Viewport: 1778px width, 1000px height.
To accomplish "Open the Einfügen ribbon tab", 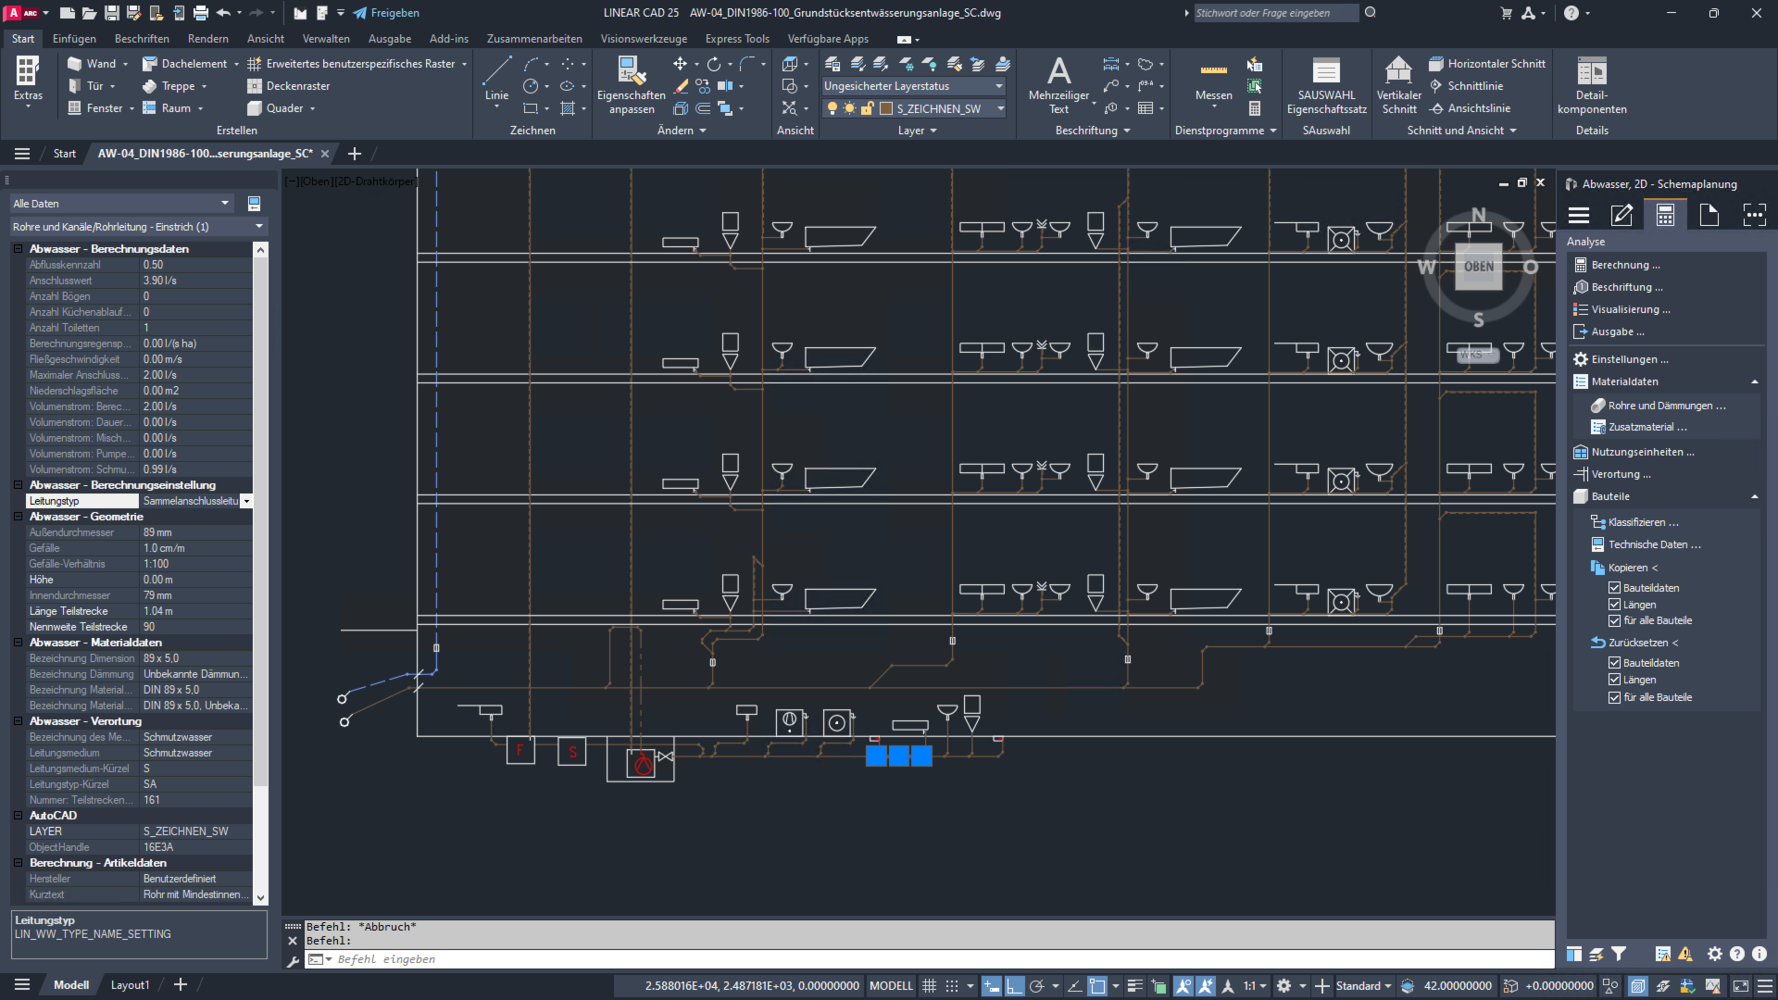I will 74,39.
